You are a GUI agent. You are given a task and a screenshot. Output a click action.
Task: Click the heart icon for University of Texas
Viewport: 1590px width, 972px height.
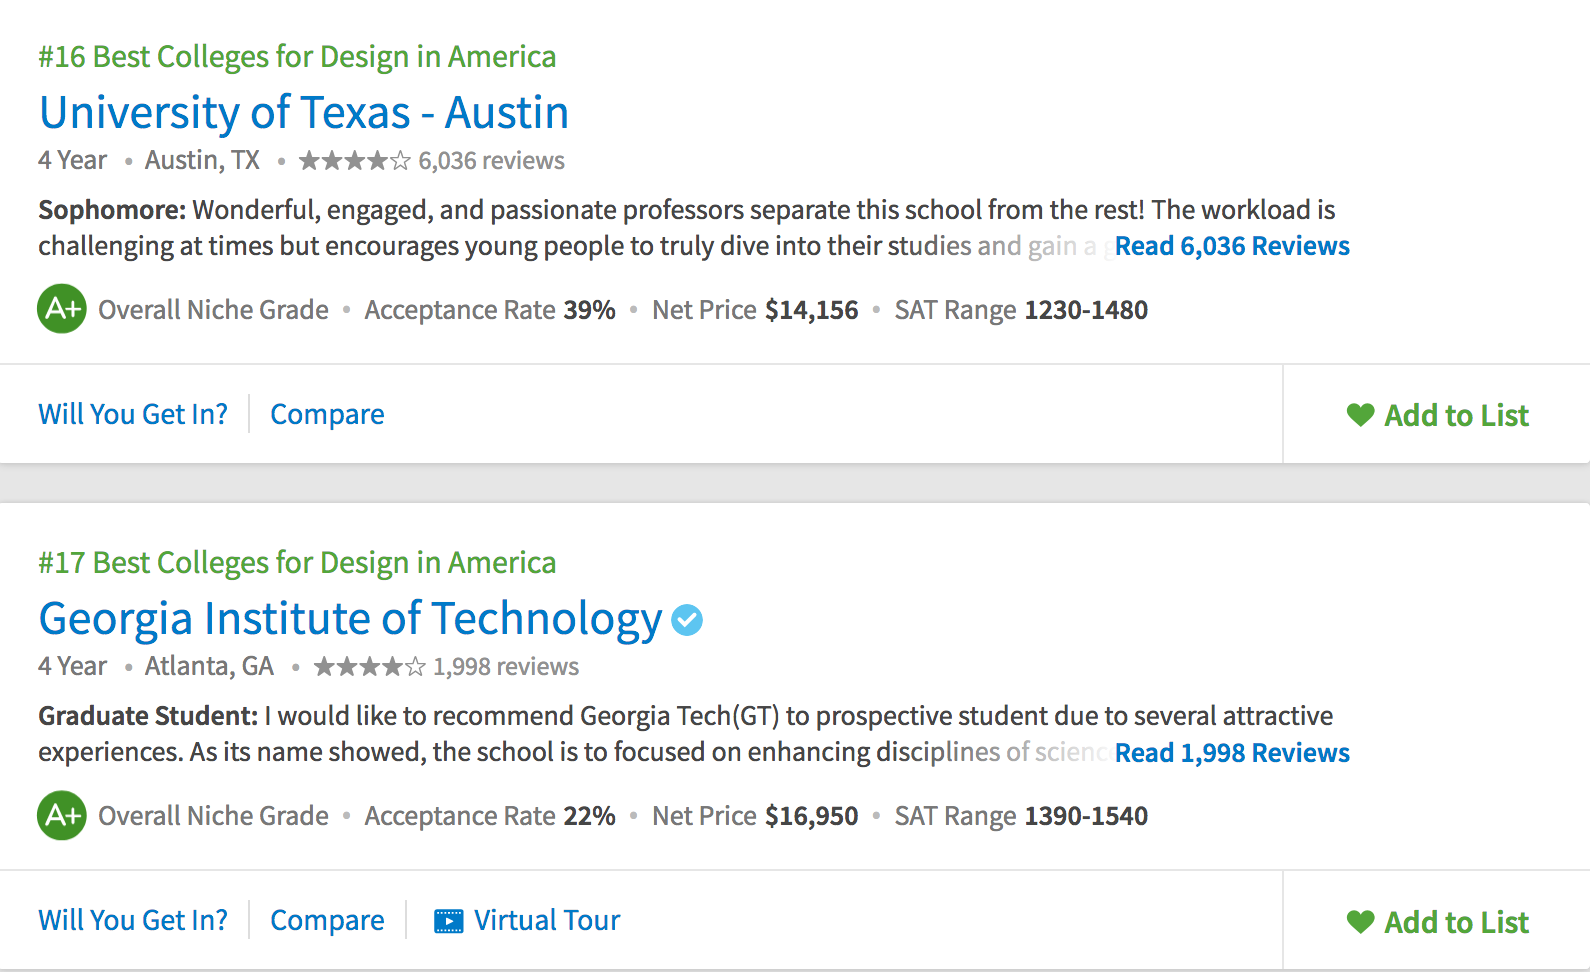pyautogui.click(x=1360, y=415)
